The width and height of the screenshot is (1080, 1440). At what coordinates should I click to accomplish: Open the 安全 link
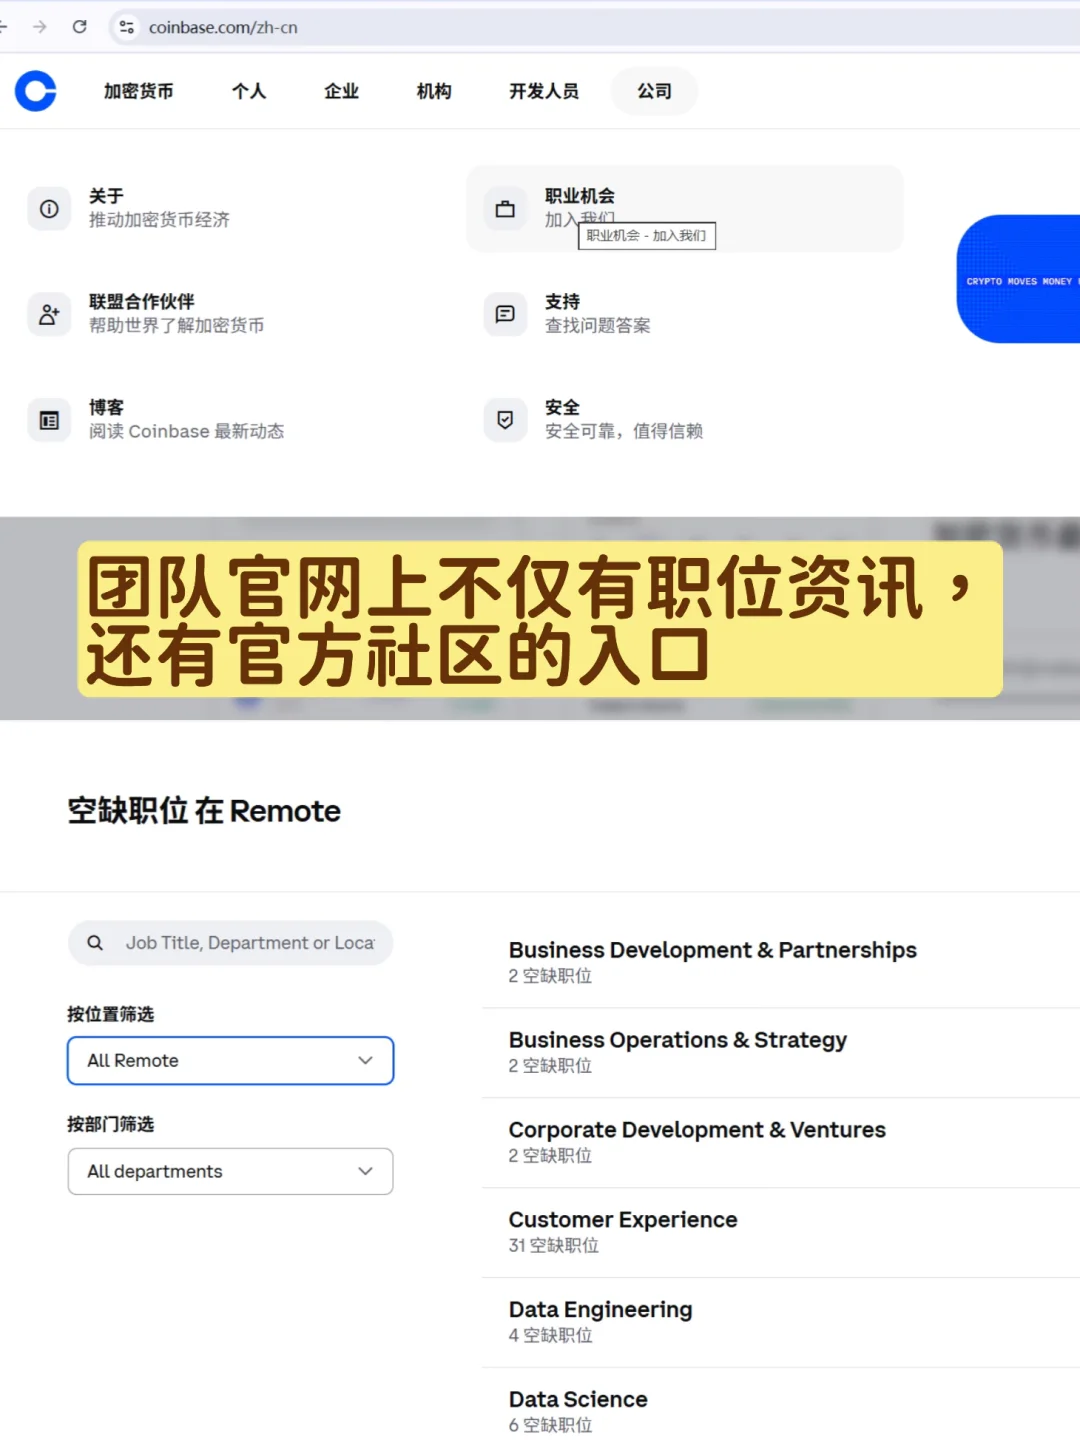coord(562,407)
